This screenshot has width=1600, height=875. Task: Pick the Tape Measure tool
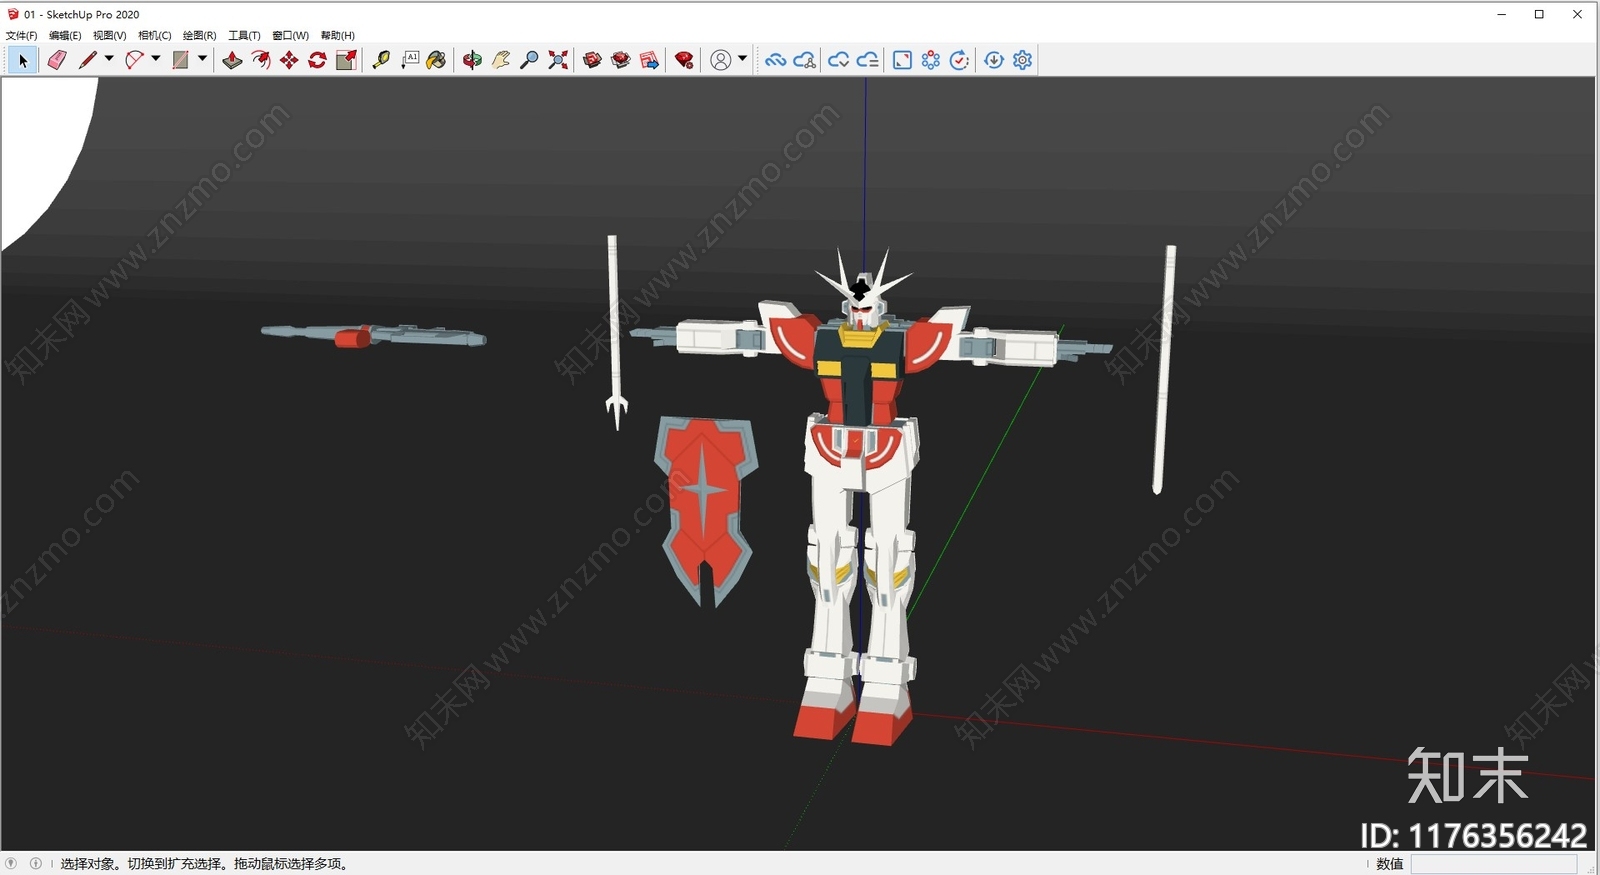coord(381,60)
